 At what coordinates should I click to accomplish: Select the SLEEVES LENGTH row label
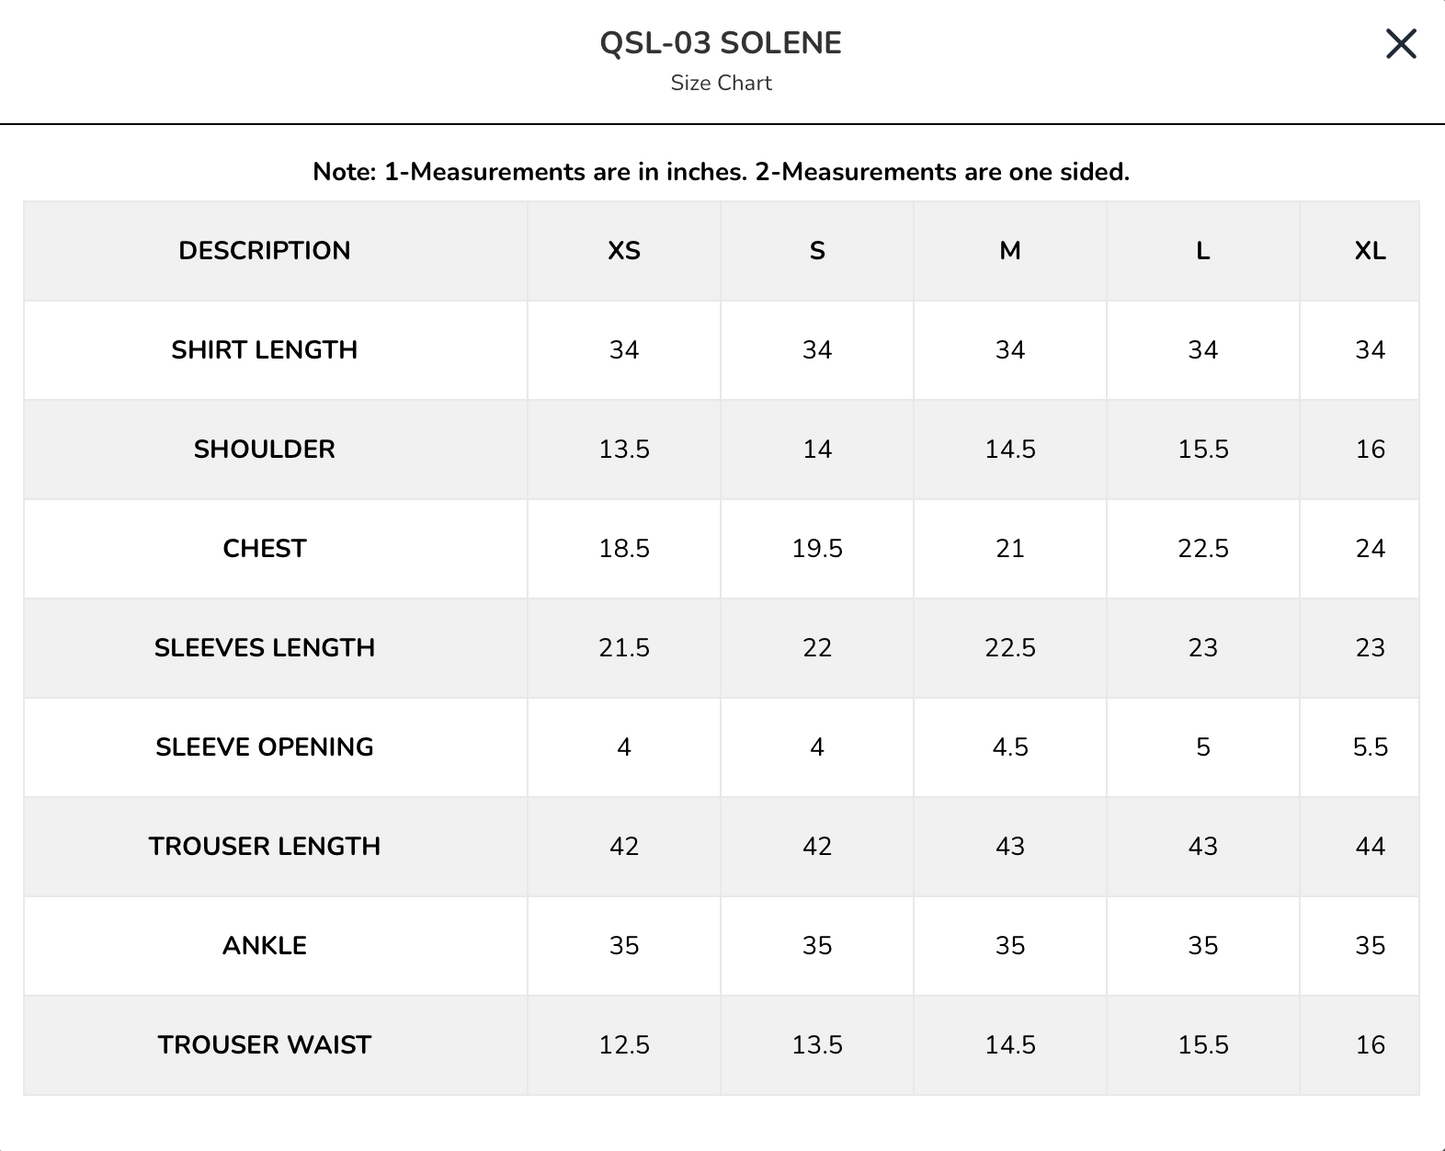coord(264,648)
